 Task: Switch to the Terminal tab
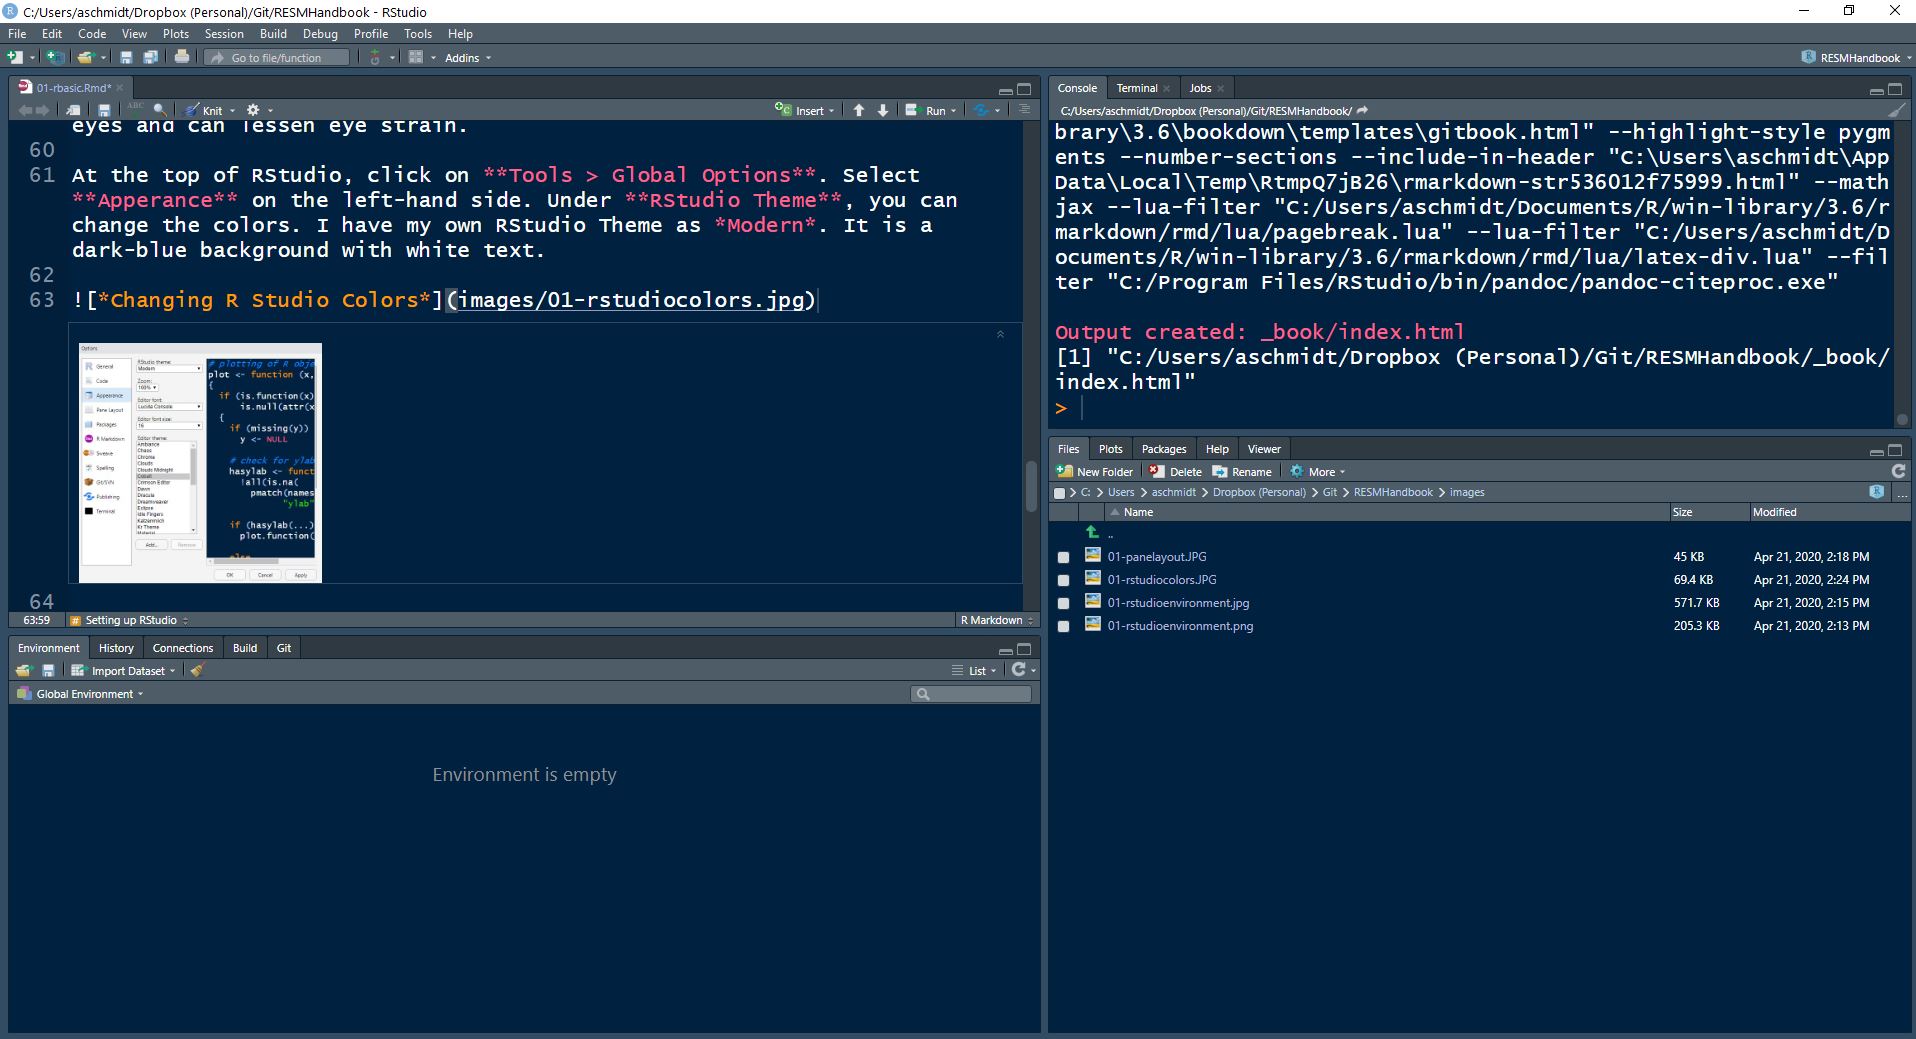[x=1138, y=88]
